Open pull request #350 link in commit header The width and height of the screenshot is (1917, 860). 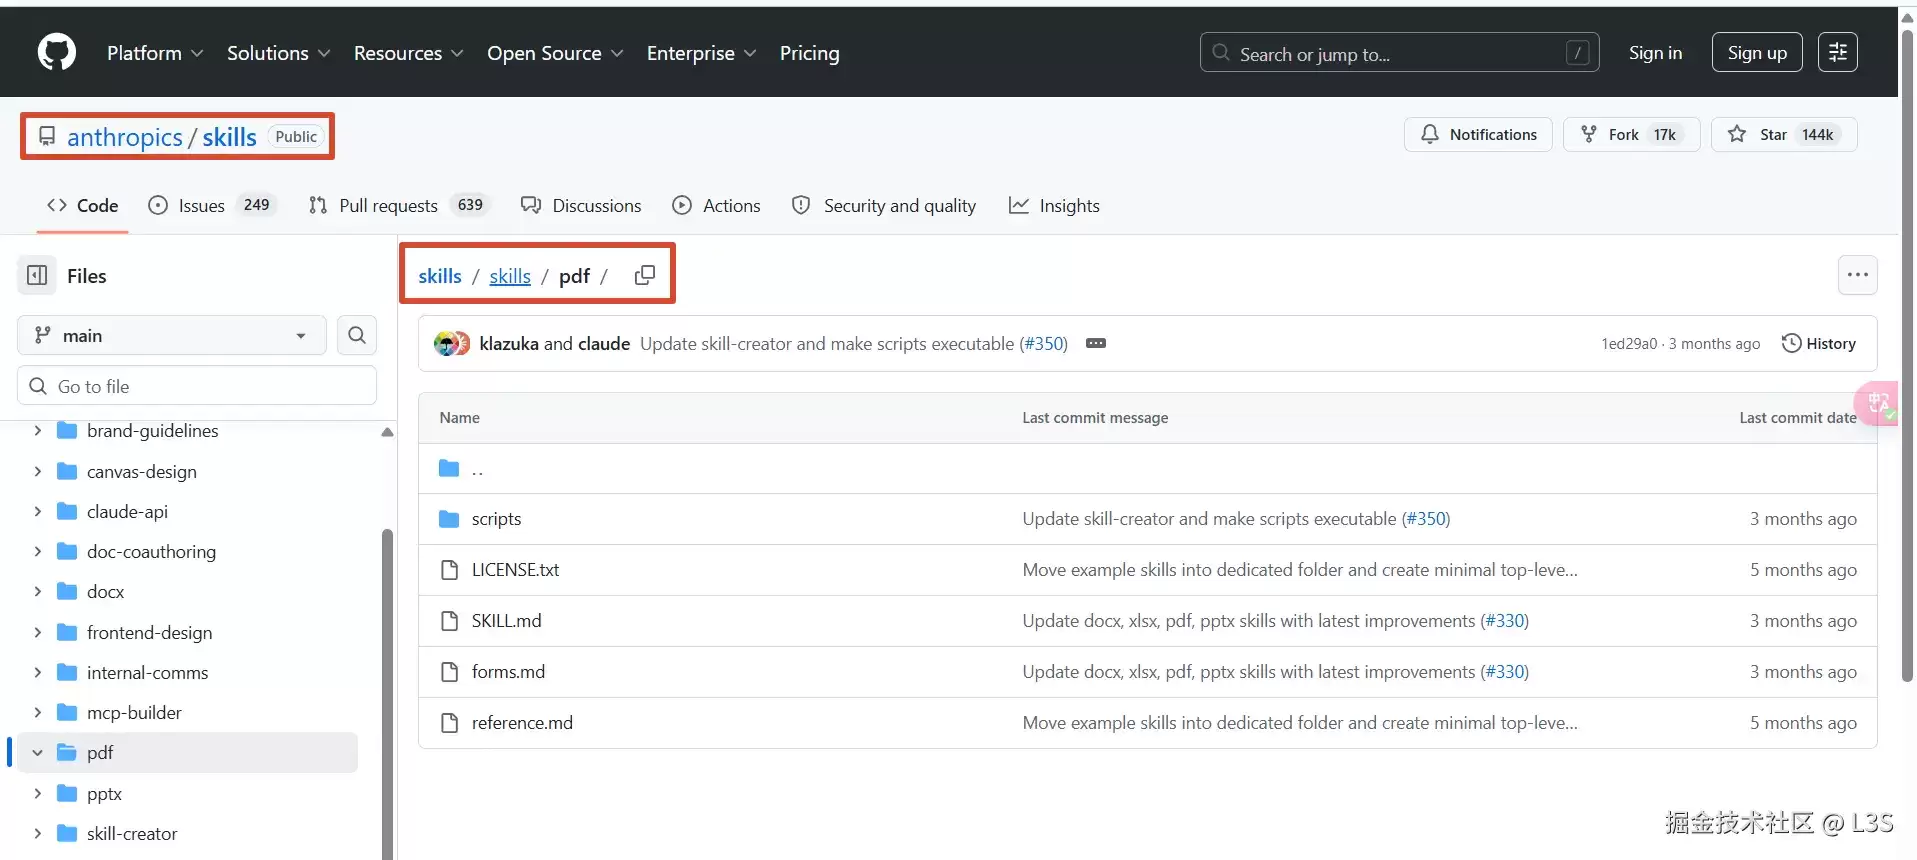(x=1043, y=344)
